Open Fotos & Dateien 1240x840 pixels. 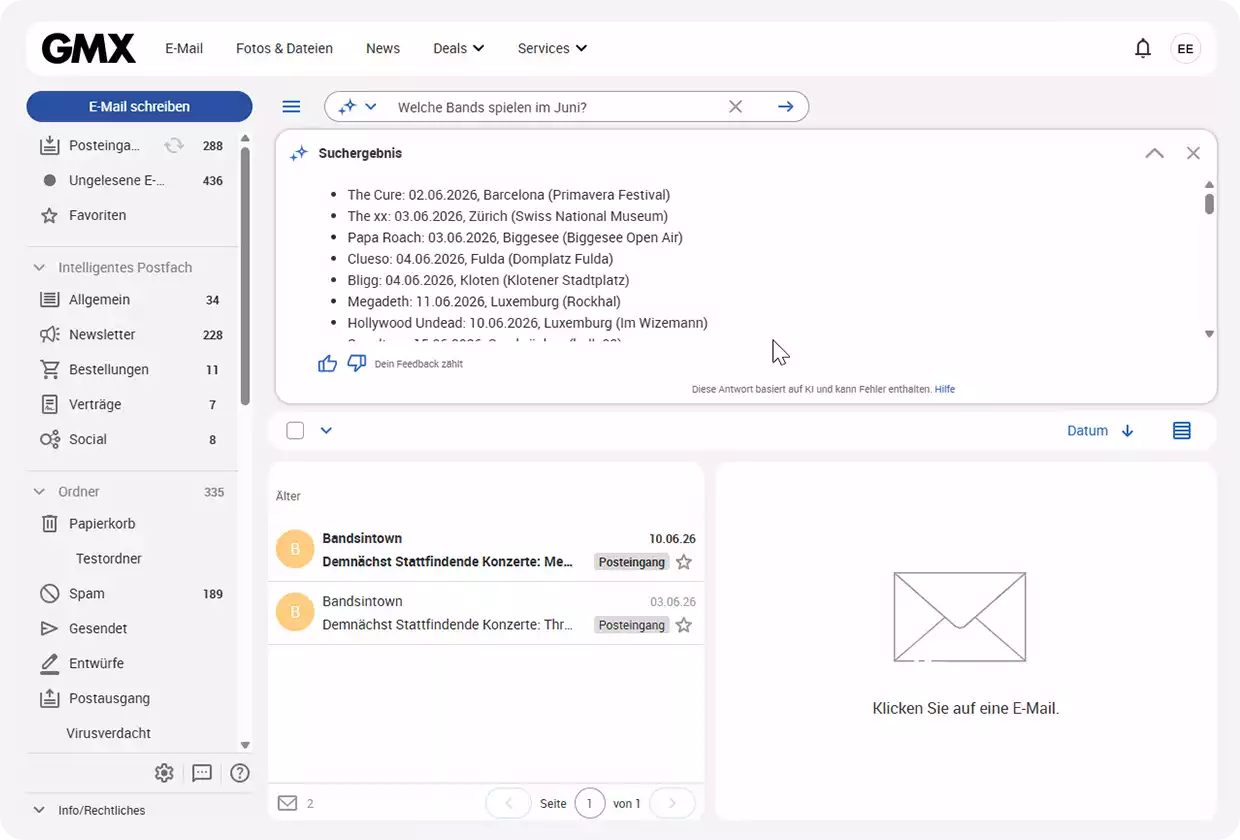[x=284, y=48]
